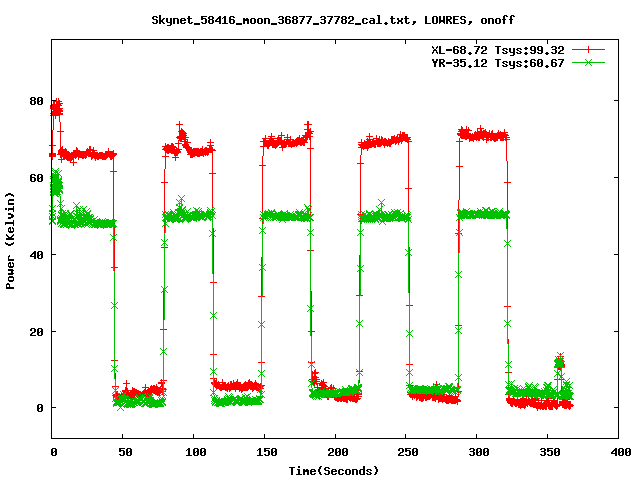Click x-axis tick label '350'
Screen dimensions: 640x480
click(x=550, y=452)
